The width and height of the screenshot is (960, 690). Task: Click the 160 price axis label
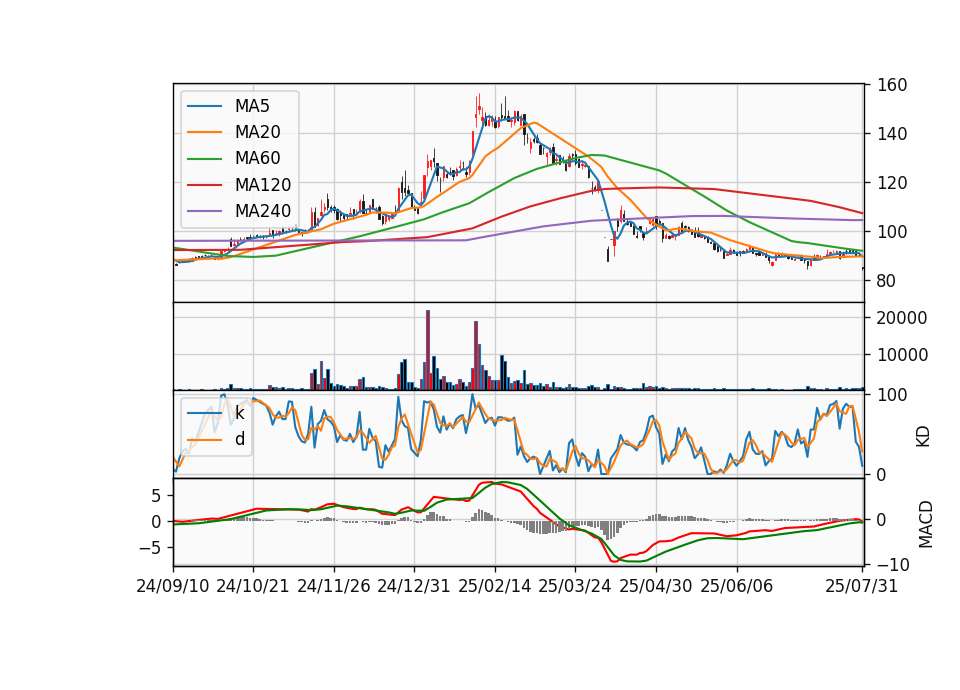891,85
